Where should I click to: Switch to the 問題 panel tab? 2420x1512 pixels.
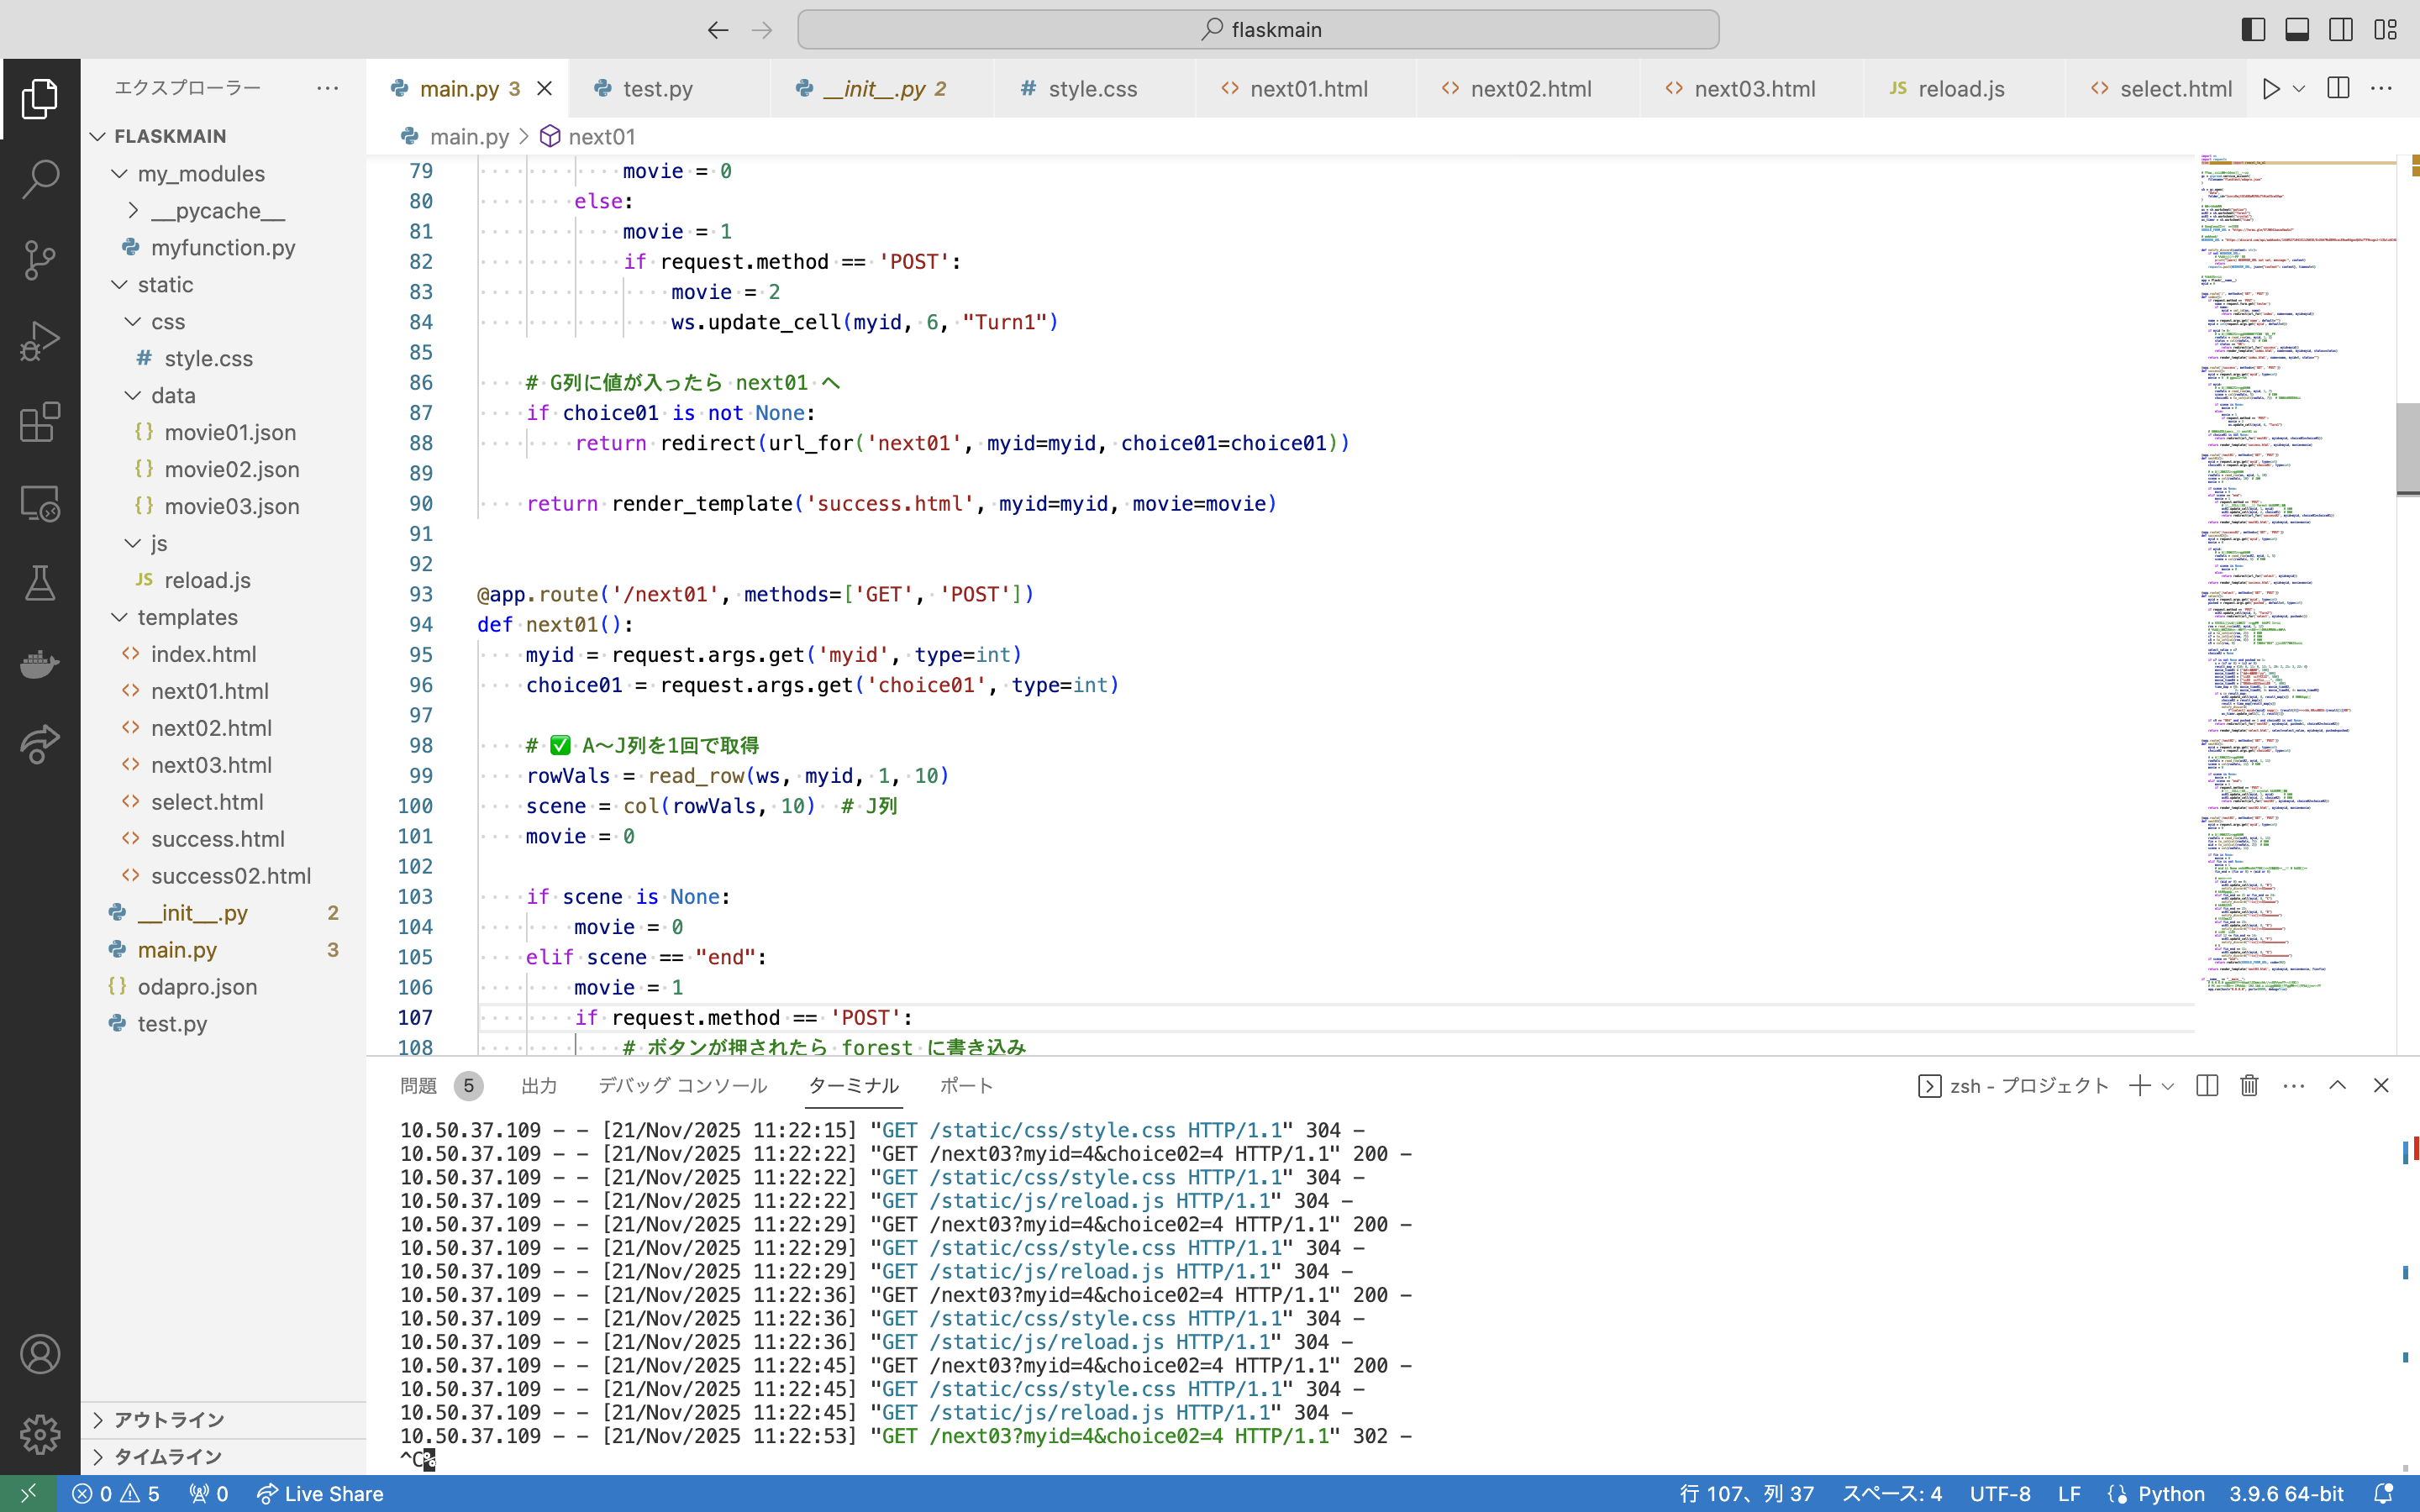point(418,1086)
